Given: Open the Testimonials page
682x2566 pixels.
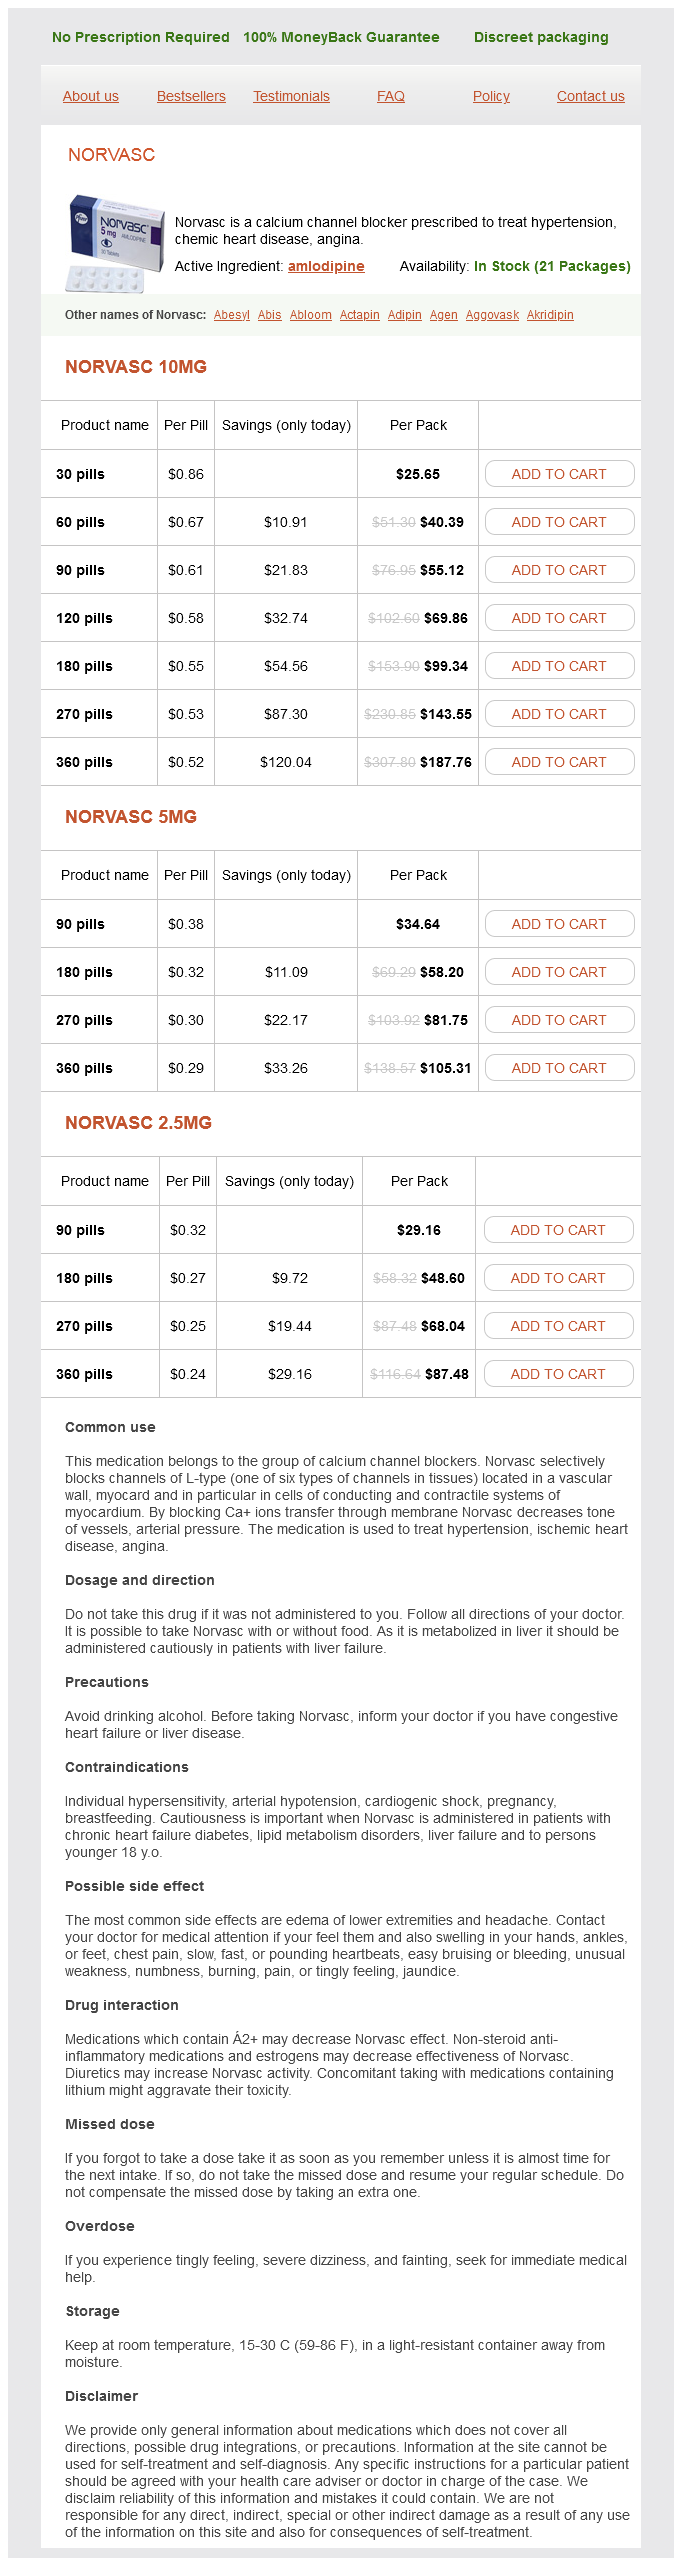Looking at the screenshot, I should 291,96.
